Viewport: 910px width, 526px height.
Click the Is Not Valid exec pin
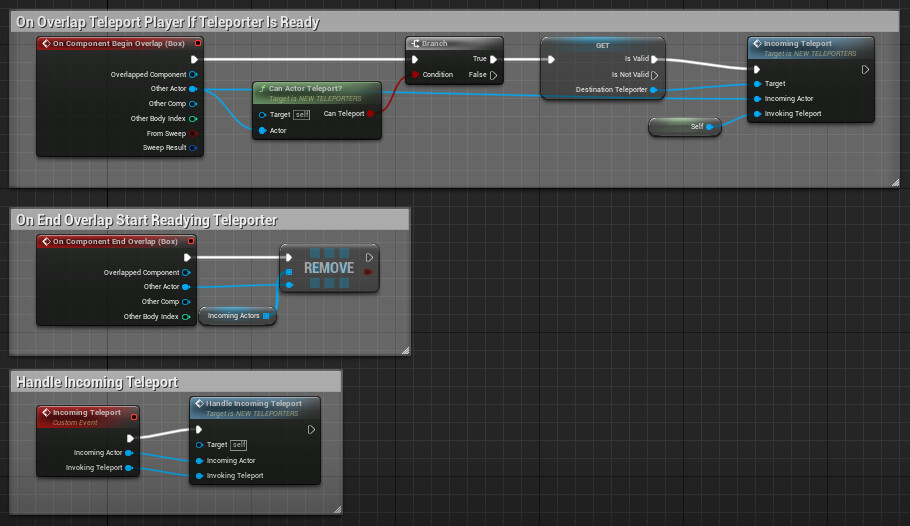click(655, 75)
